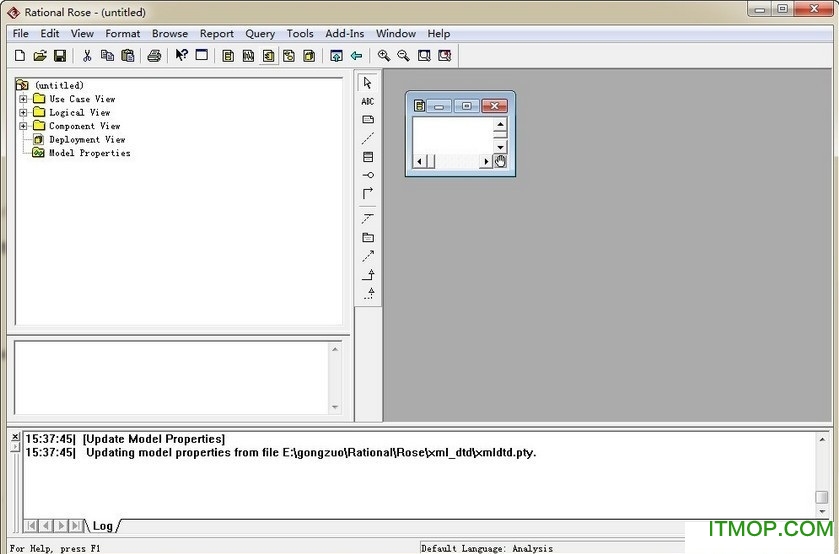Click the Copy icon in the toolbar

pyautogui.click(x=108, y=56)
